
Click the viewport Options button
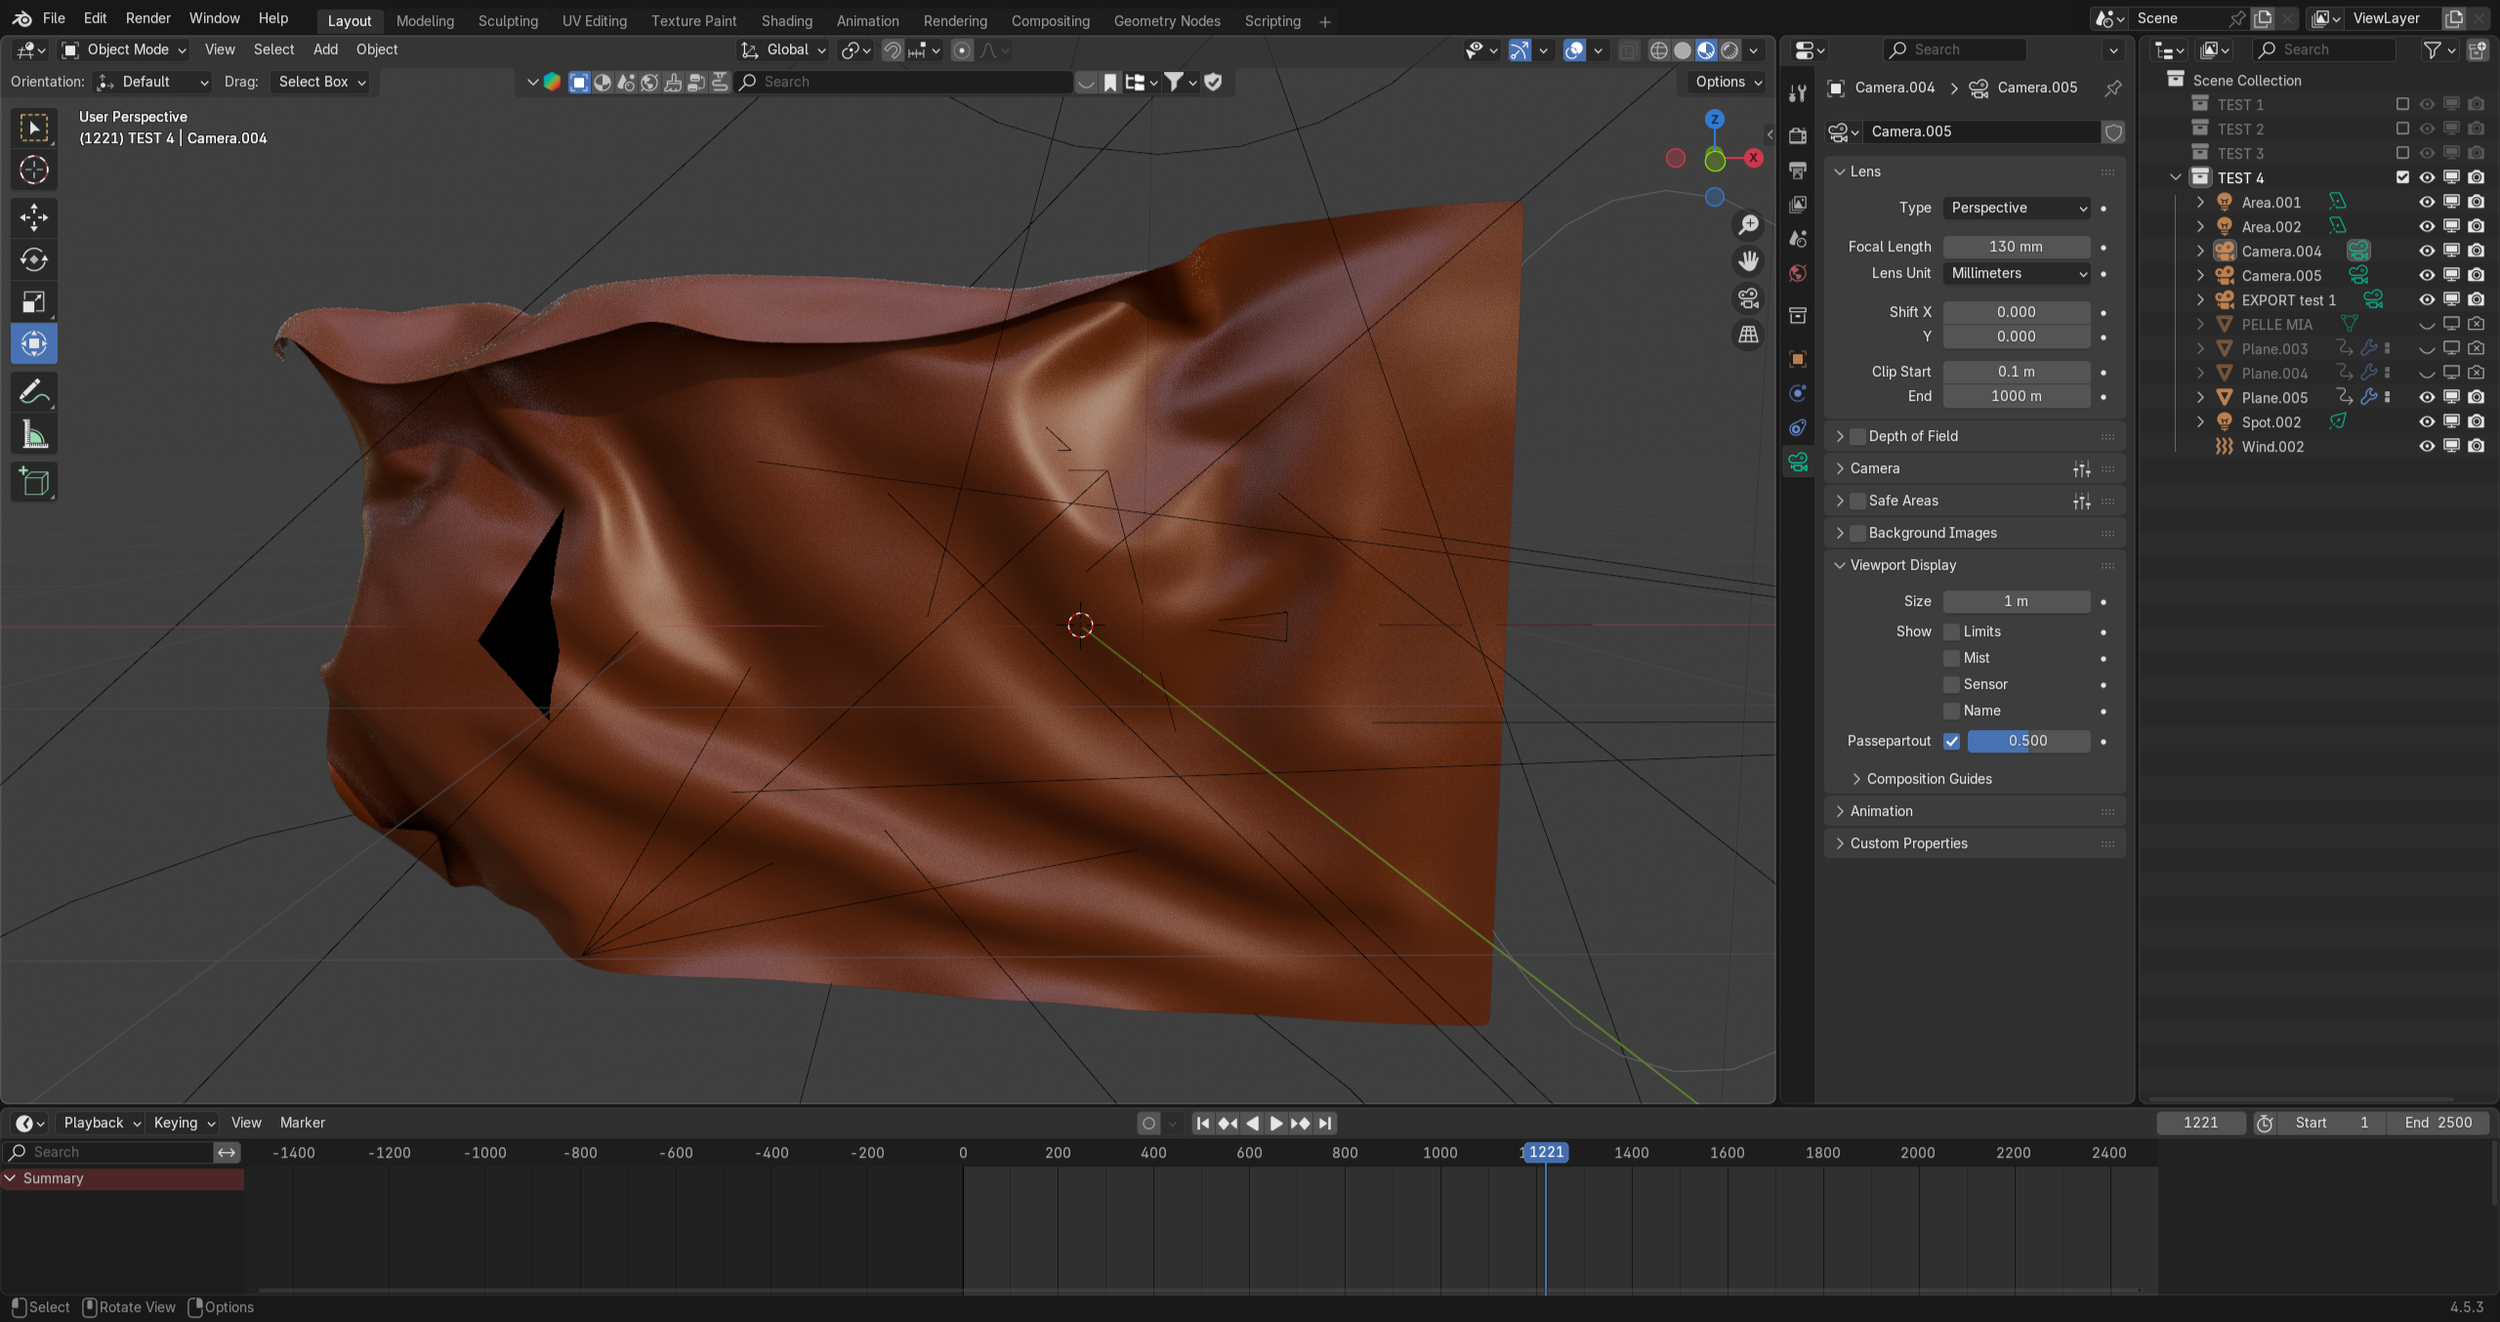coord(1728,82)
